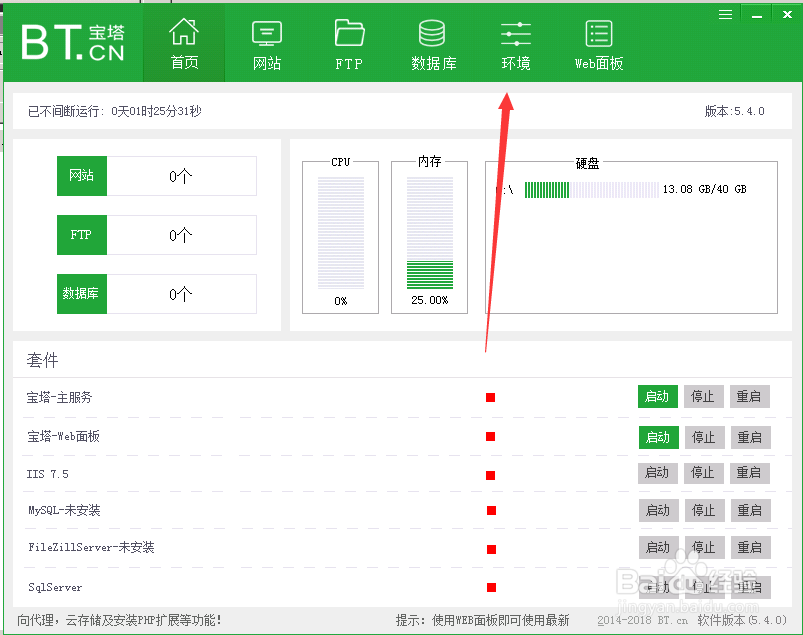
Task: Click the red status square for 宝塔-主服务
Action: tap(491, 397)
